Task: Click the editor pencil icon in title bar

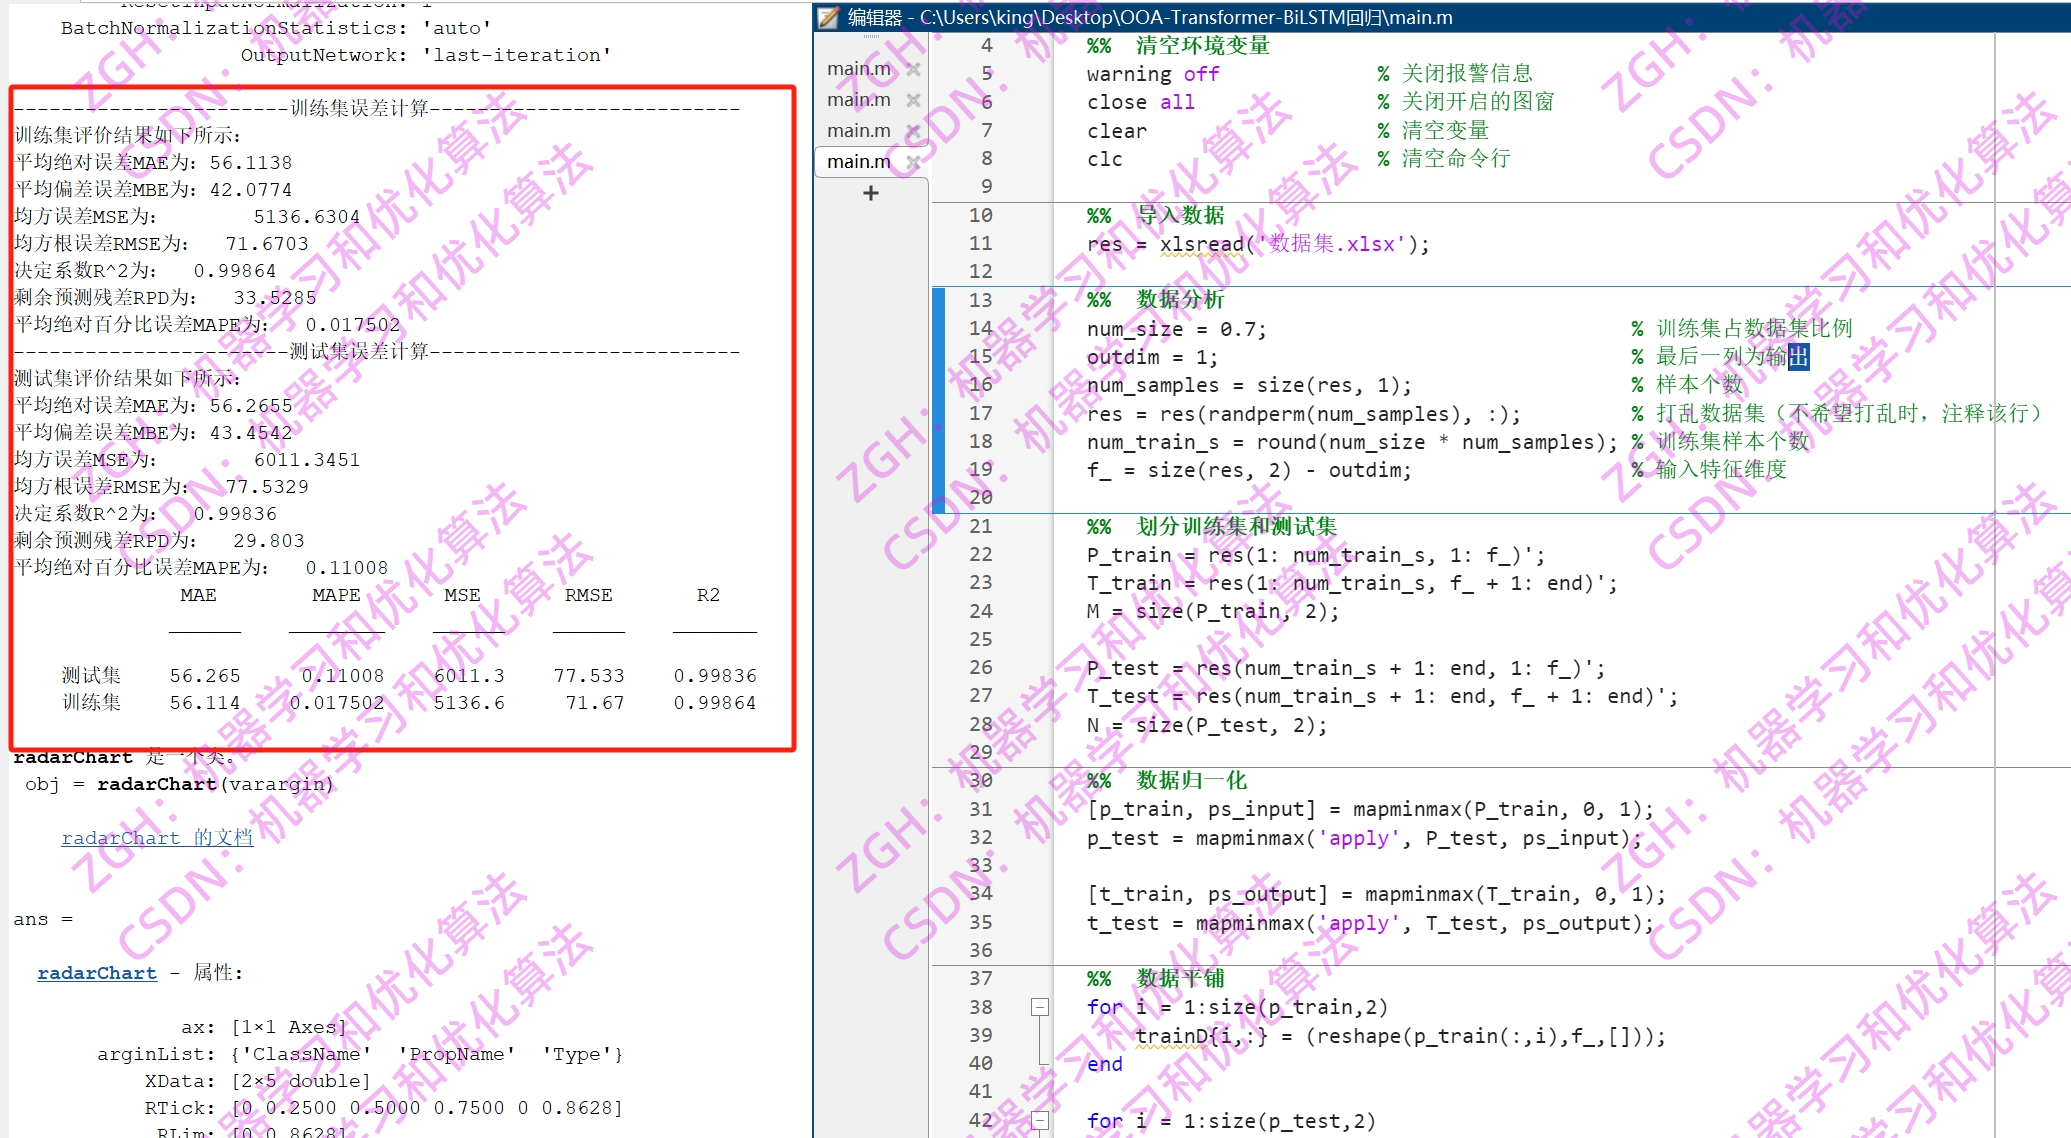Action: click(x=829, y=17)
